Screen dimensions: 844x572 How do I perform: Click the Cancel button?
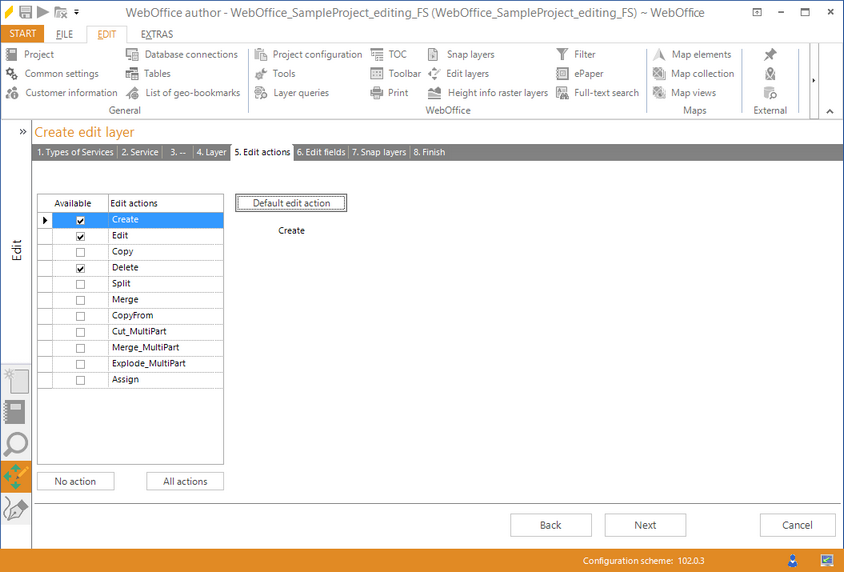(797, 525)
